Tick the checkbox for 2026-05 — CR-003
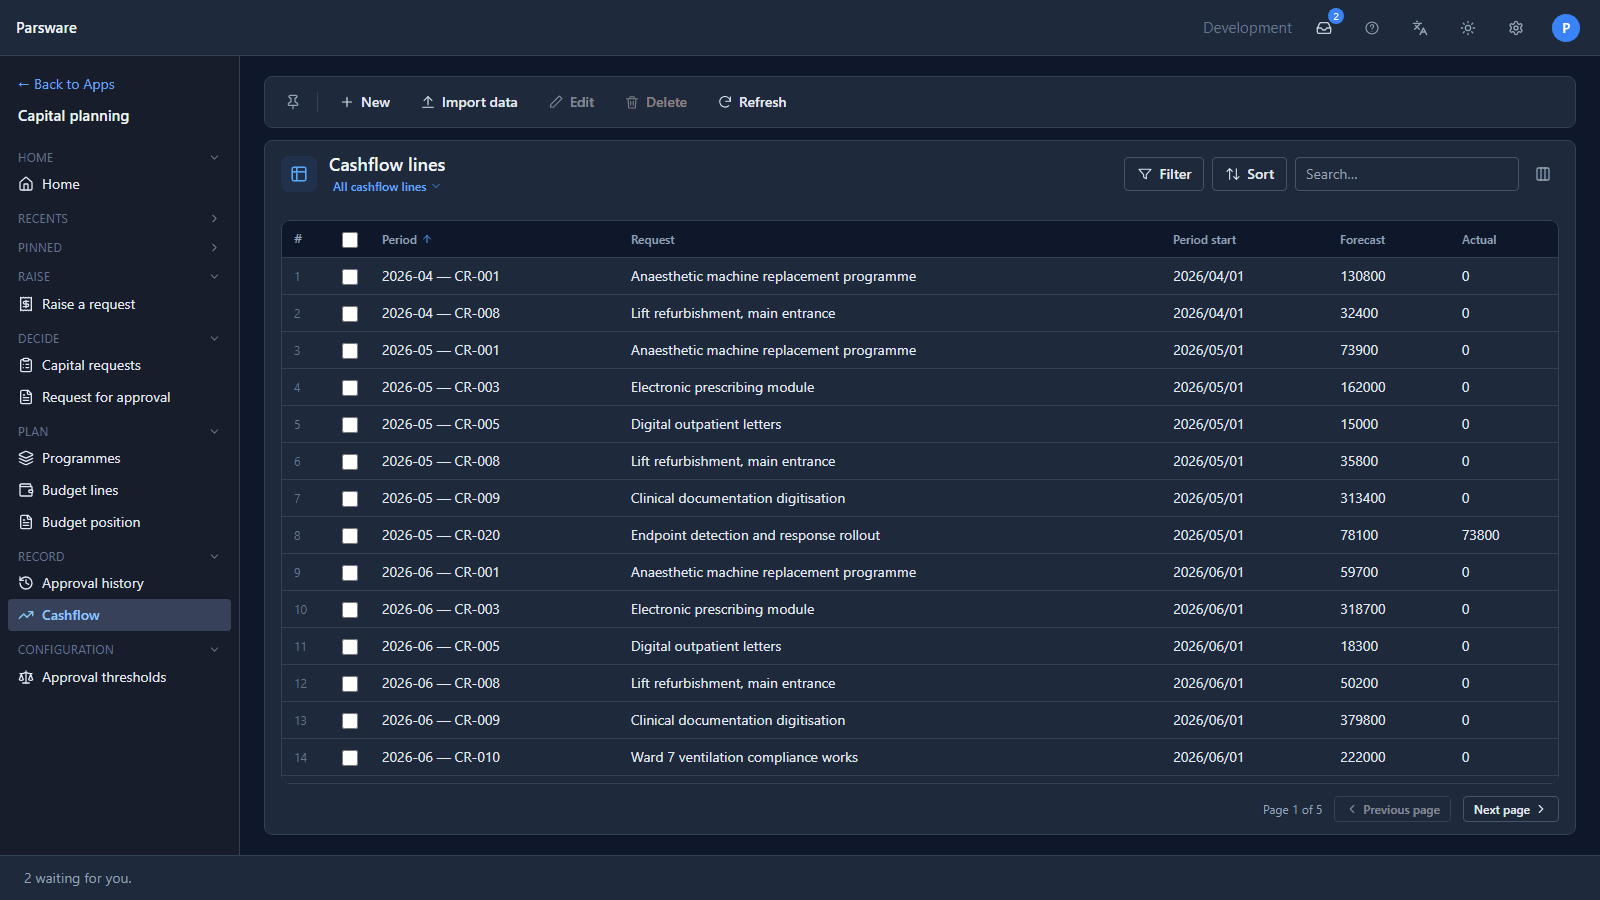The image size is (1600, 900). 350,388
